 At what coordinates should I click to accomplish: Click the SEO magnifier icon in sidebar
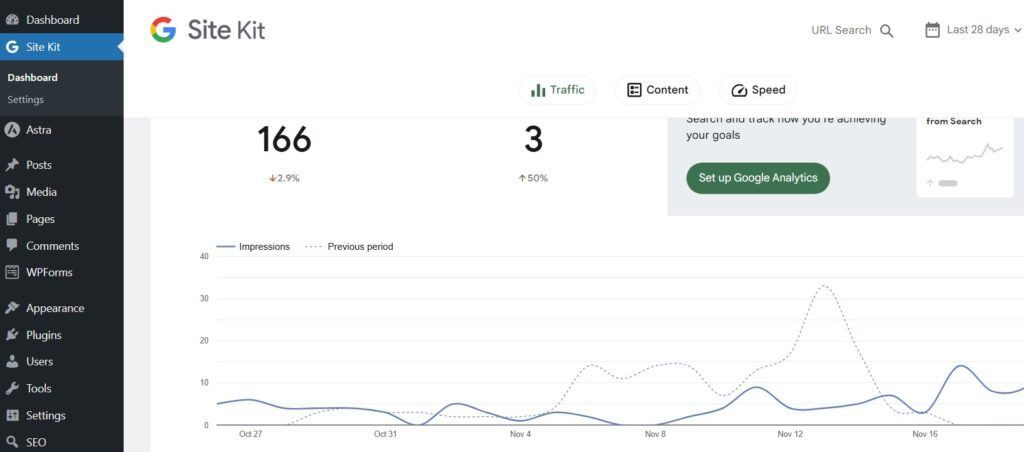coord(12,442)
